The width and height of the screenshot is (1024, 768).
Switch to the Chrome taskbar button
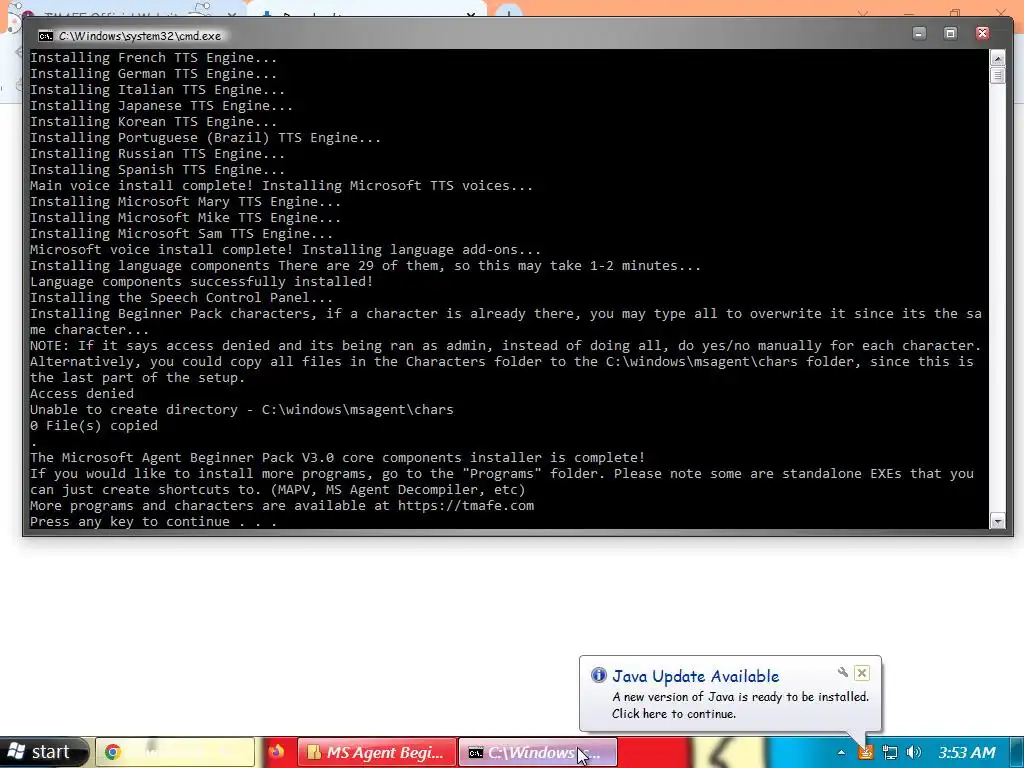click(175, 752)
